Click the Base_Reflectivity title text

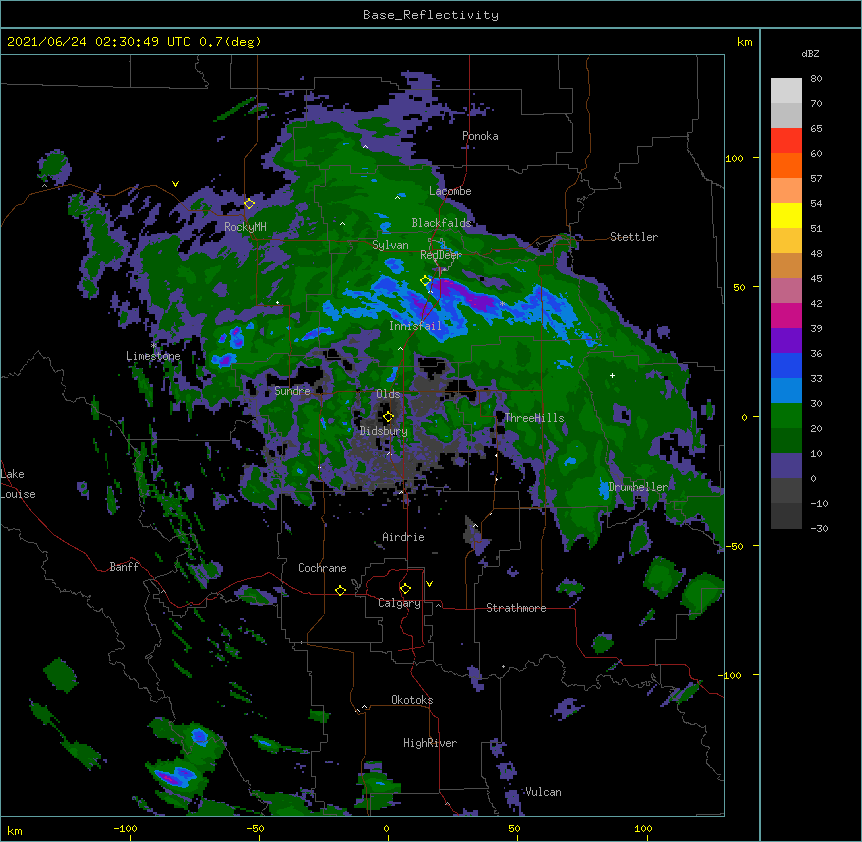coord(431,15)
